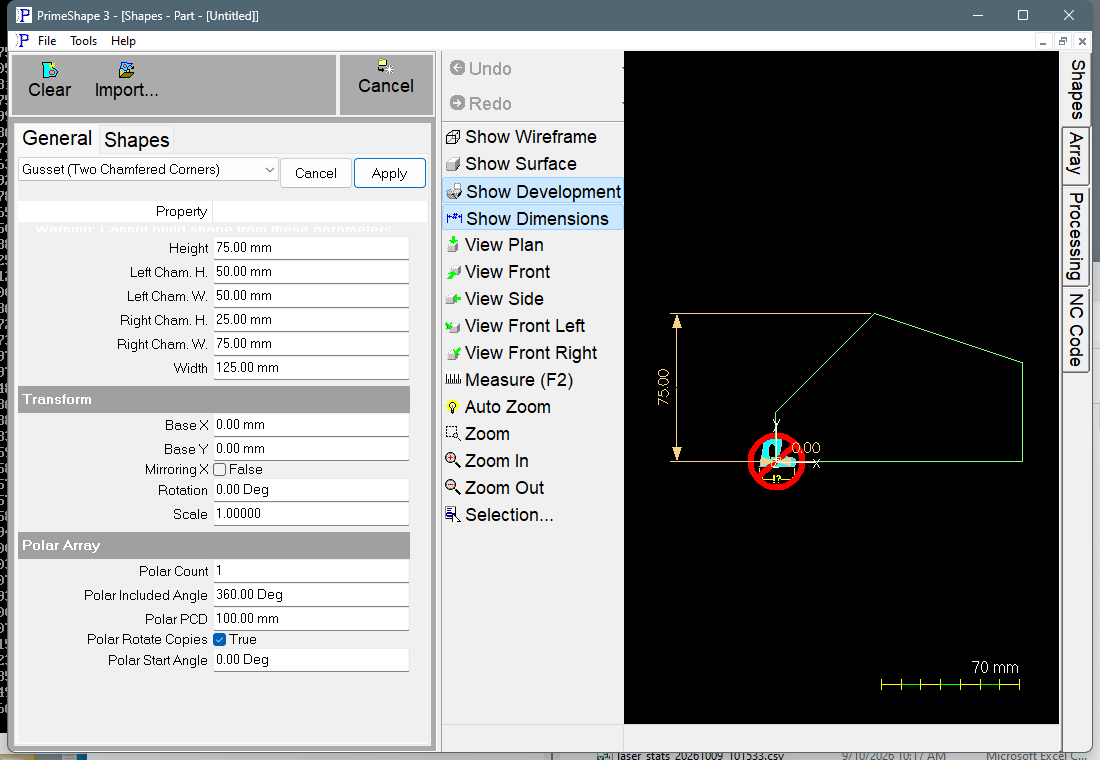Switch to View Side
Image resolution: width=1100 pixels, height=760 pixels.
[495, 299]
